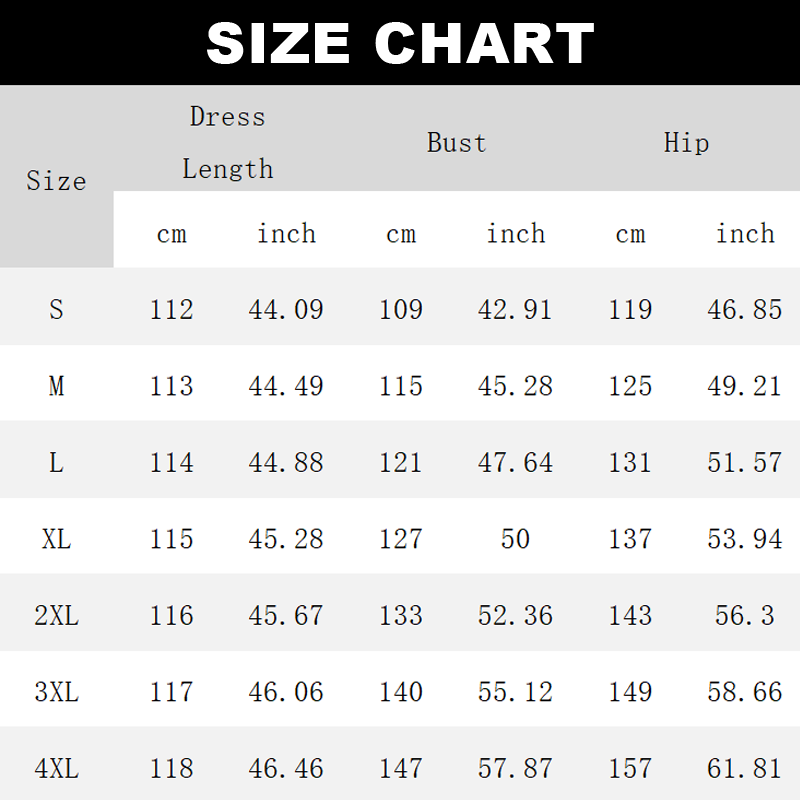
Task: Click the M bust cm value 115
Action: click(x=401, y=386)
